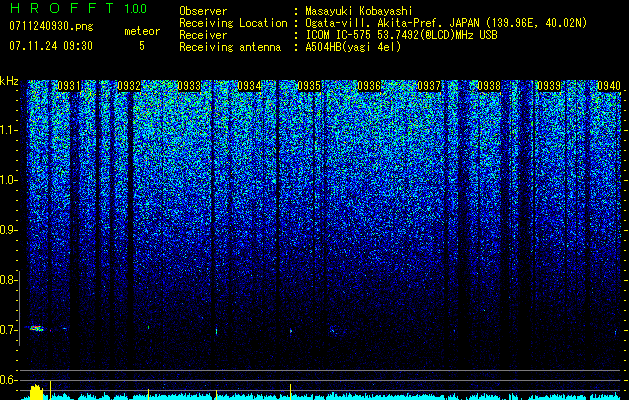Click the version number 1.0.0
The height and width of the screenshot is (400, 629).
tap(136, 8)
